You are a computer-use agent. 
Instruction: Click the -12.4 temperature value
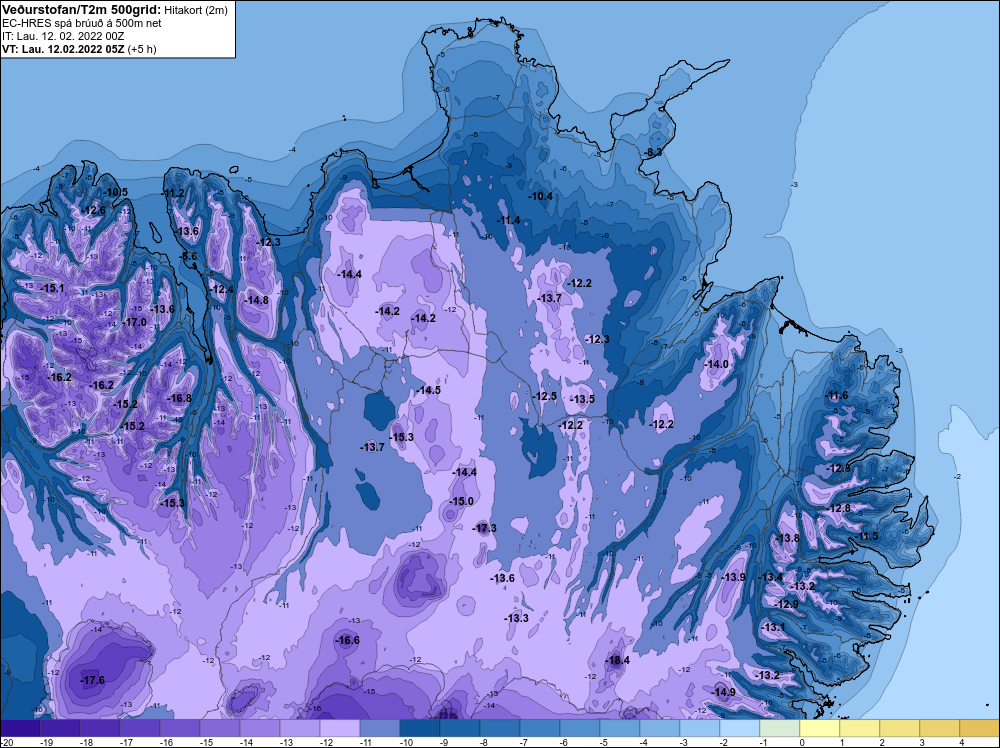pos(222,289)
